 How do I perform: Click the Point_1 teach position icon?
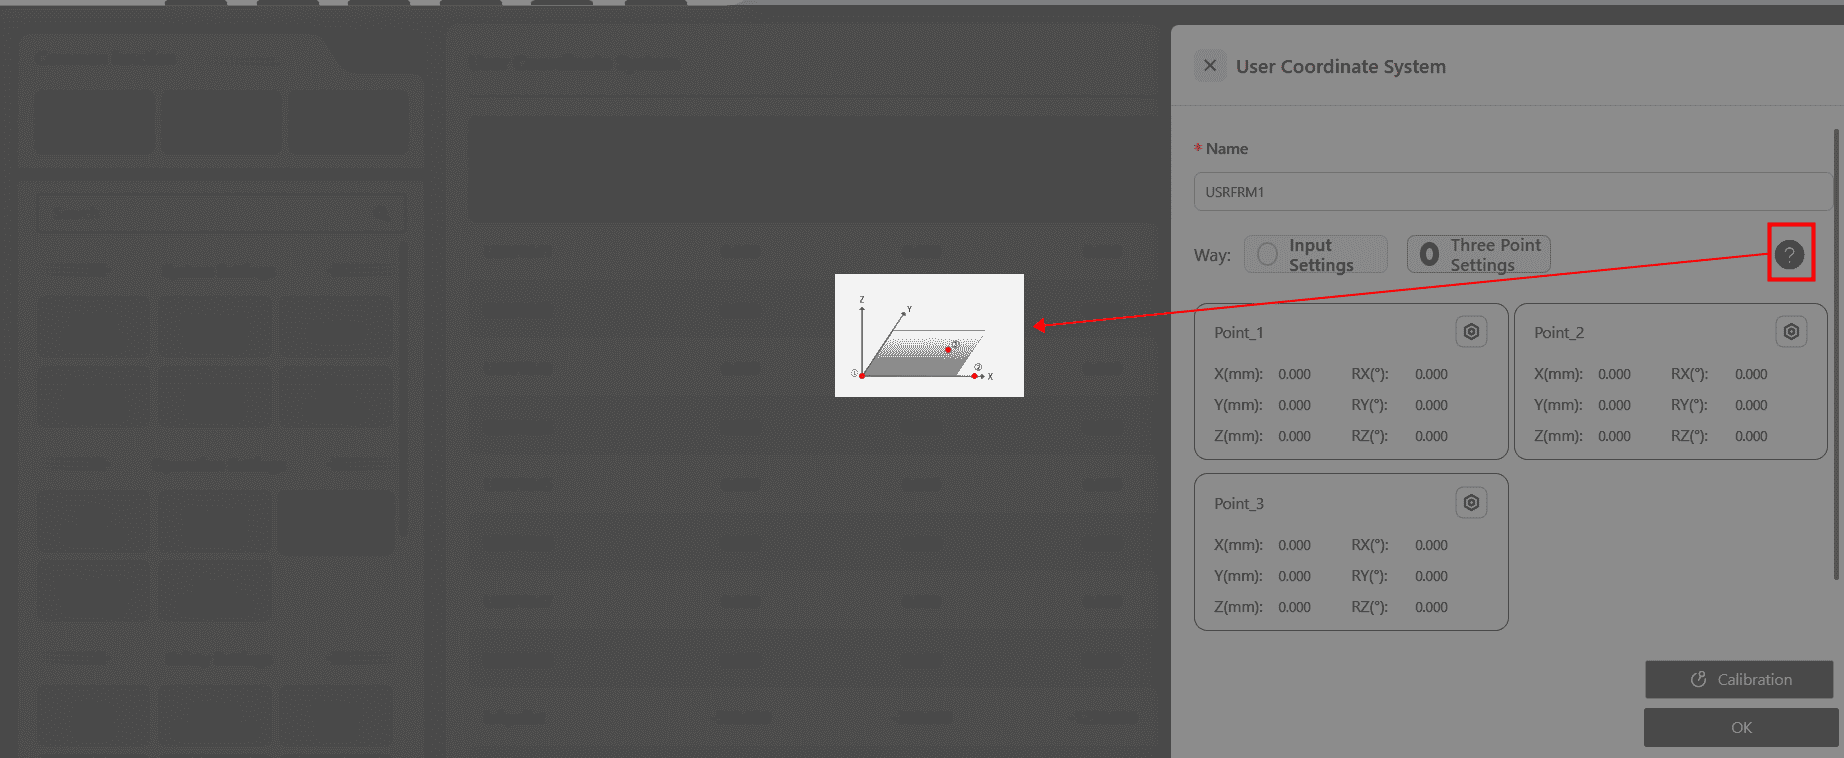(1471, 332)
